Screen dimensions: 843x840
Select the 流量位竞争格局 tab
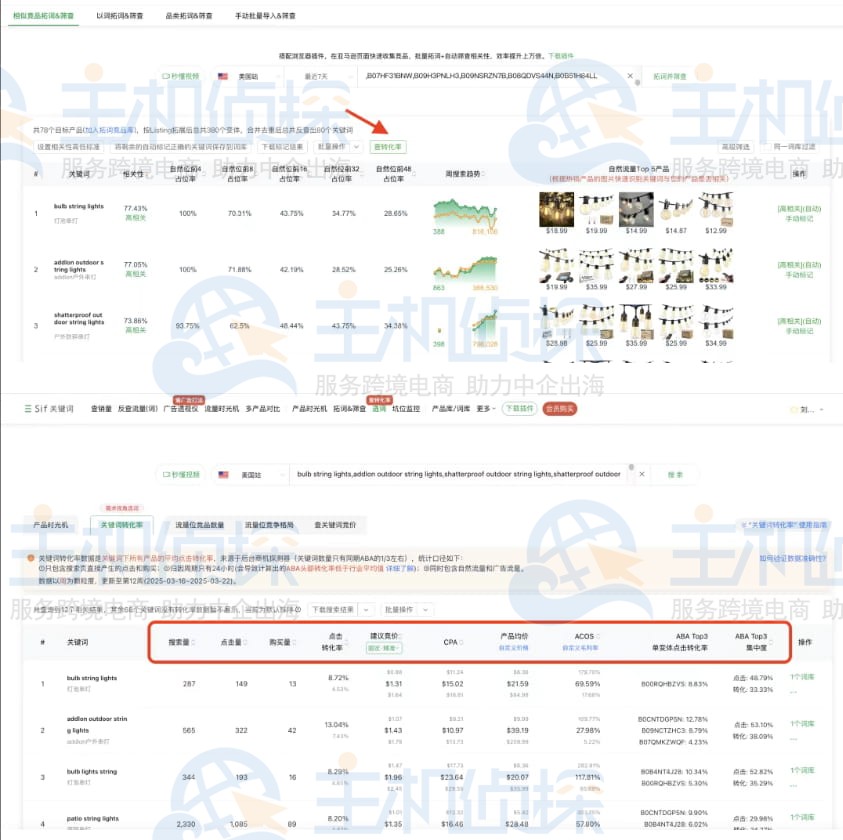tap(269, 525)
